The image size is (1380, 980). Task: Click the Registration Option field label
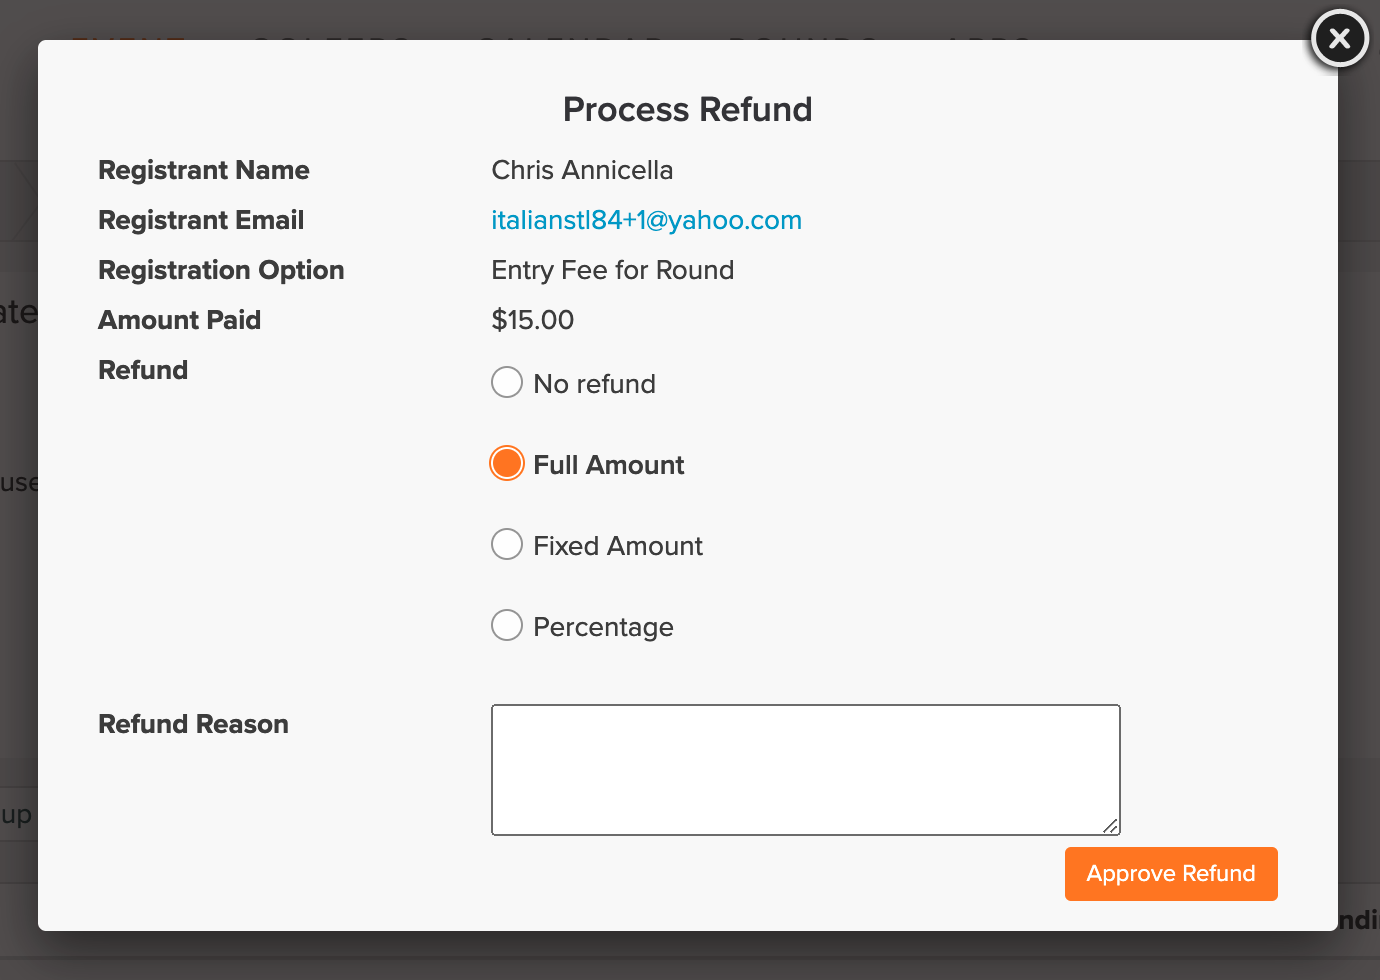point(221,270)
